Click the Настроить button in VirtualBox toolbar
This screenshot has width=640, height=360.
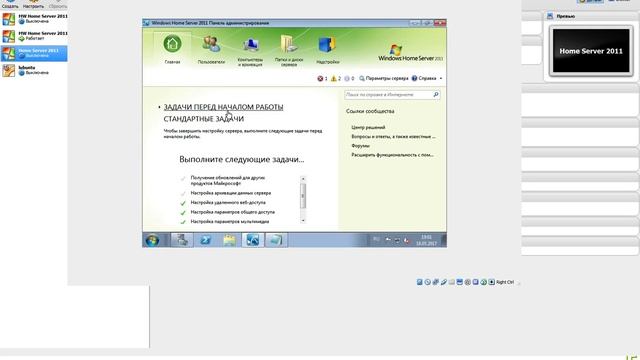point(33,4)
